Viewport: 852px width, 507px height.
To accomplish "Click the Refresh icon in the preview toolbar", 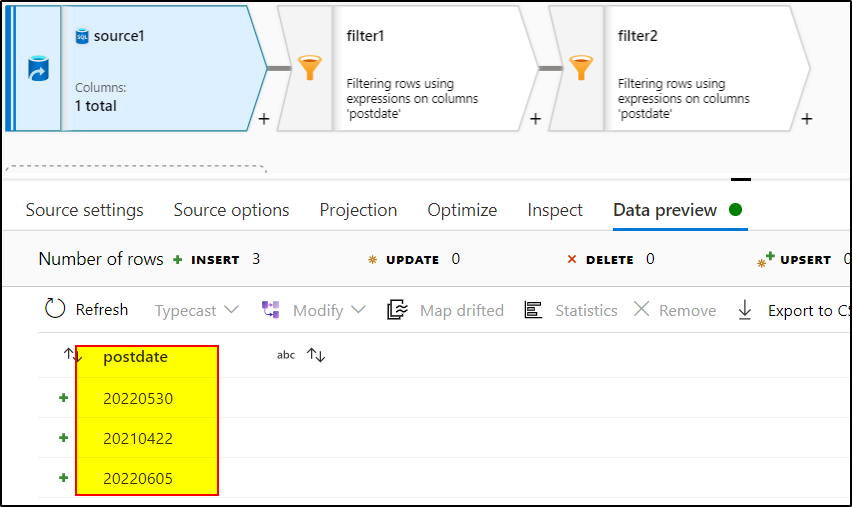I will click(55, 310).
